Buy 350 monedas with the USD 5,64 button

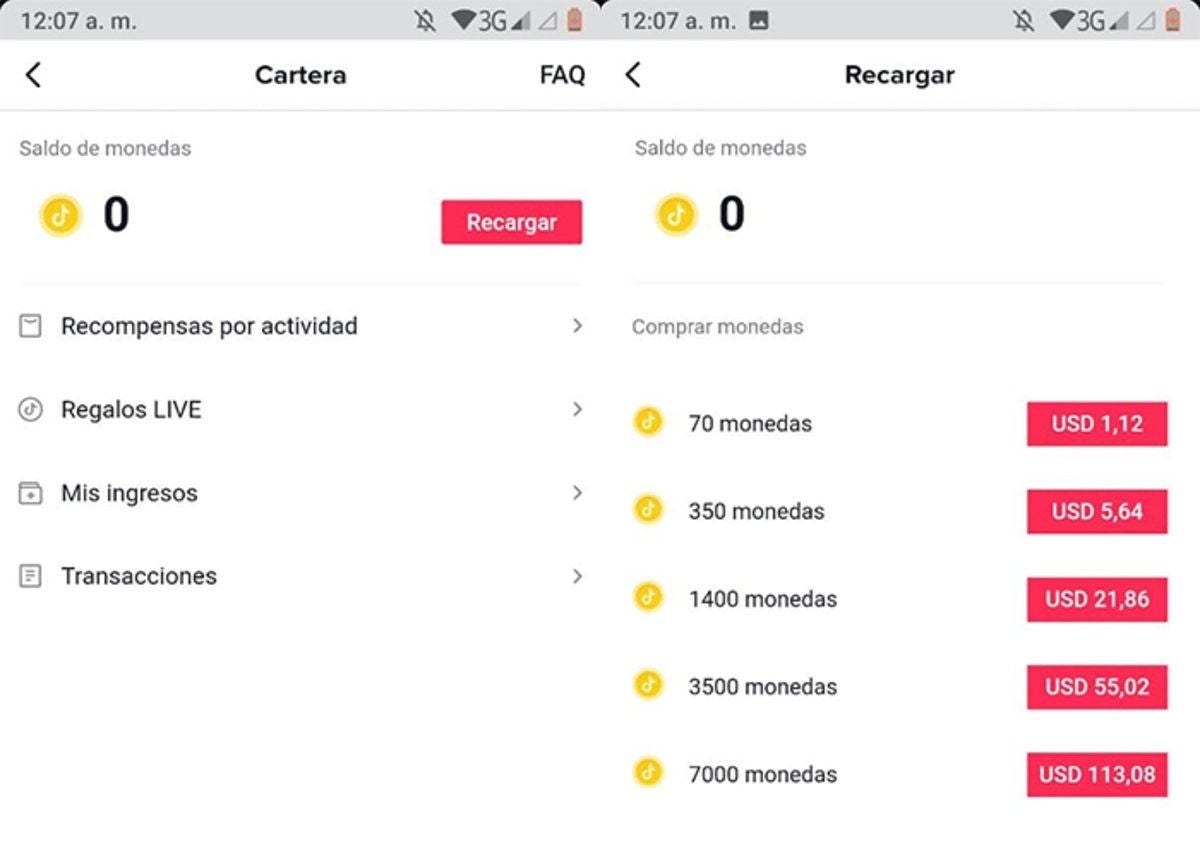tap(1096, 511)
